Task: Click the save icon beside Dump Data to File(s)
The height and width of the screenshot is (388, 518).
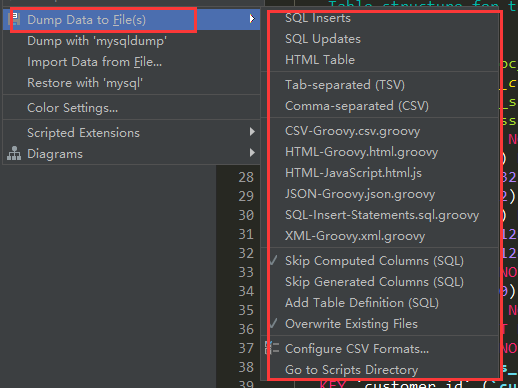Action: click(x=15, y=20)
